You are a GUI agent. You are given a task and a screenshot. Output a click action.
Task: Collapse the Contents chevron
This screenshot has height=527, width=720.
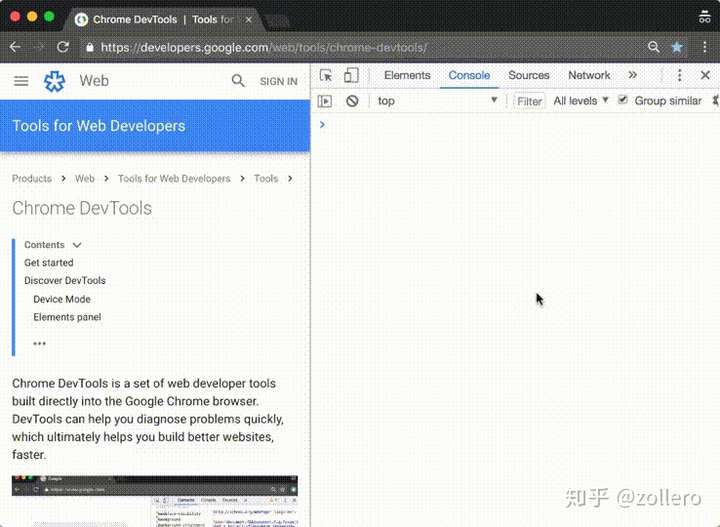[77, 245]
